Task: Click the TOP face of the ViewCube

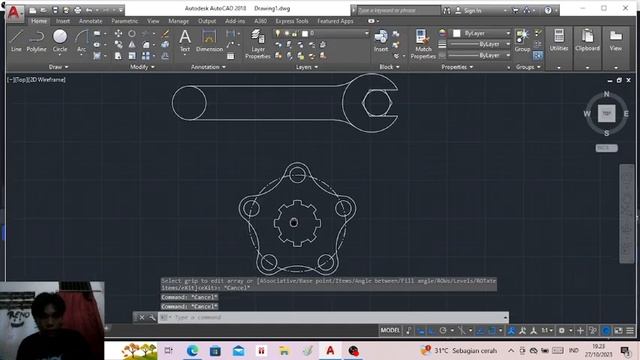Action: (607, 113)
